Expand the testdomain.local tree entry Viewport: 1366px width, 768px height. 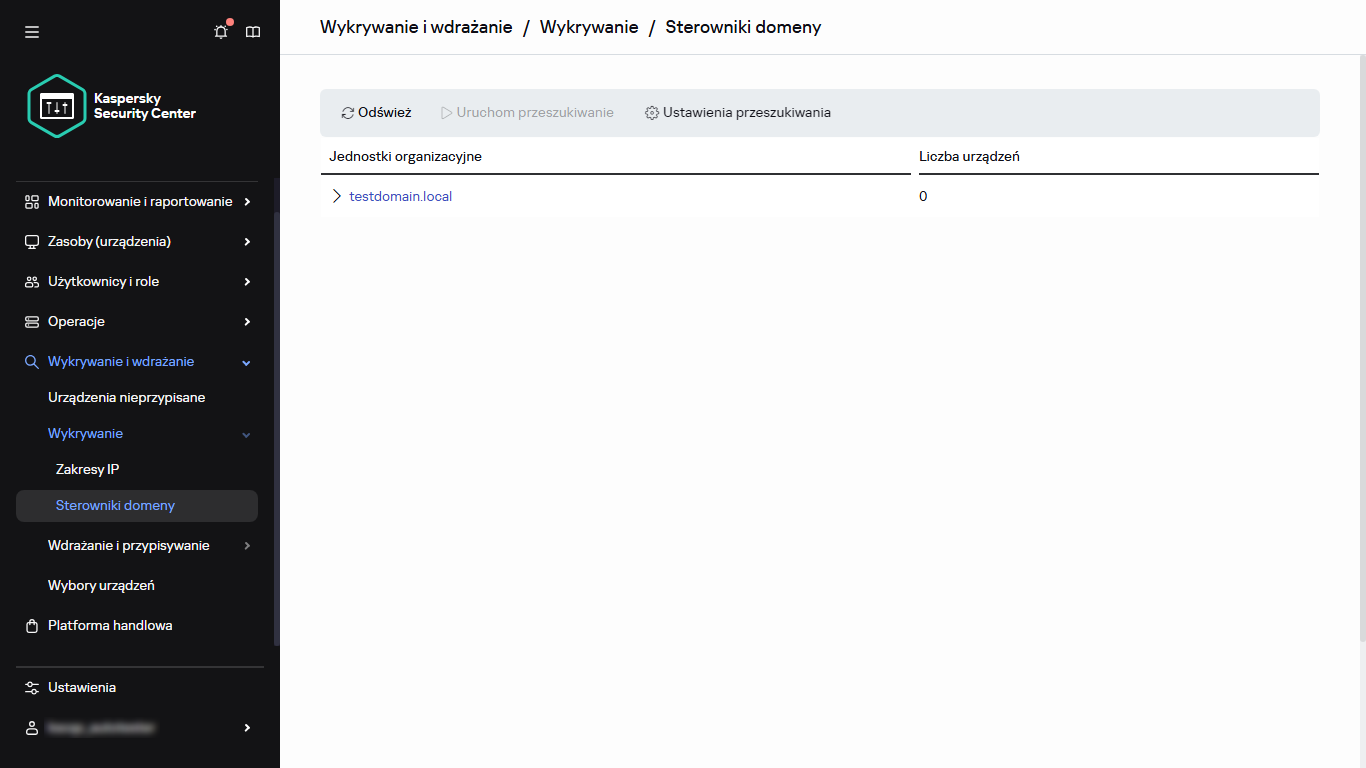click(x=336, y=195)
